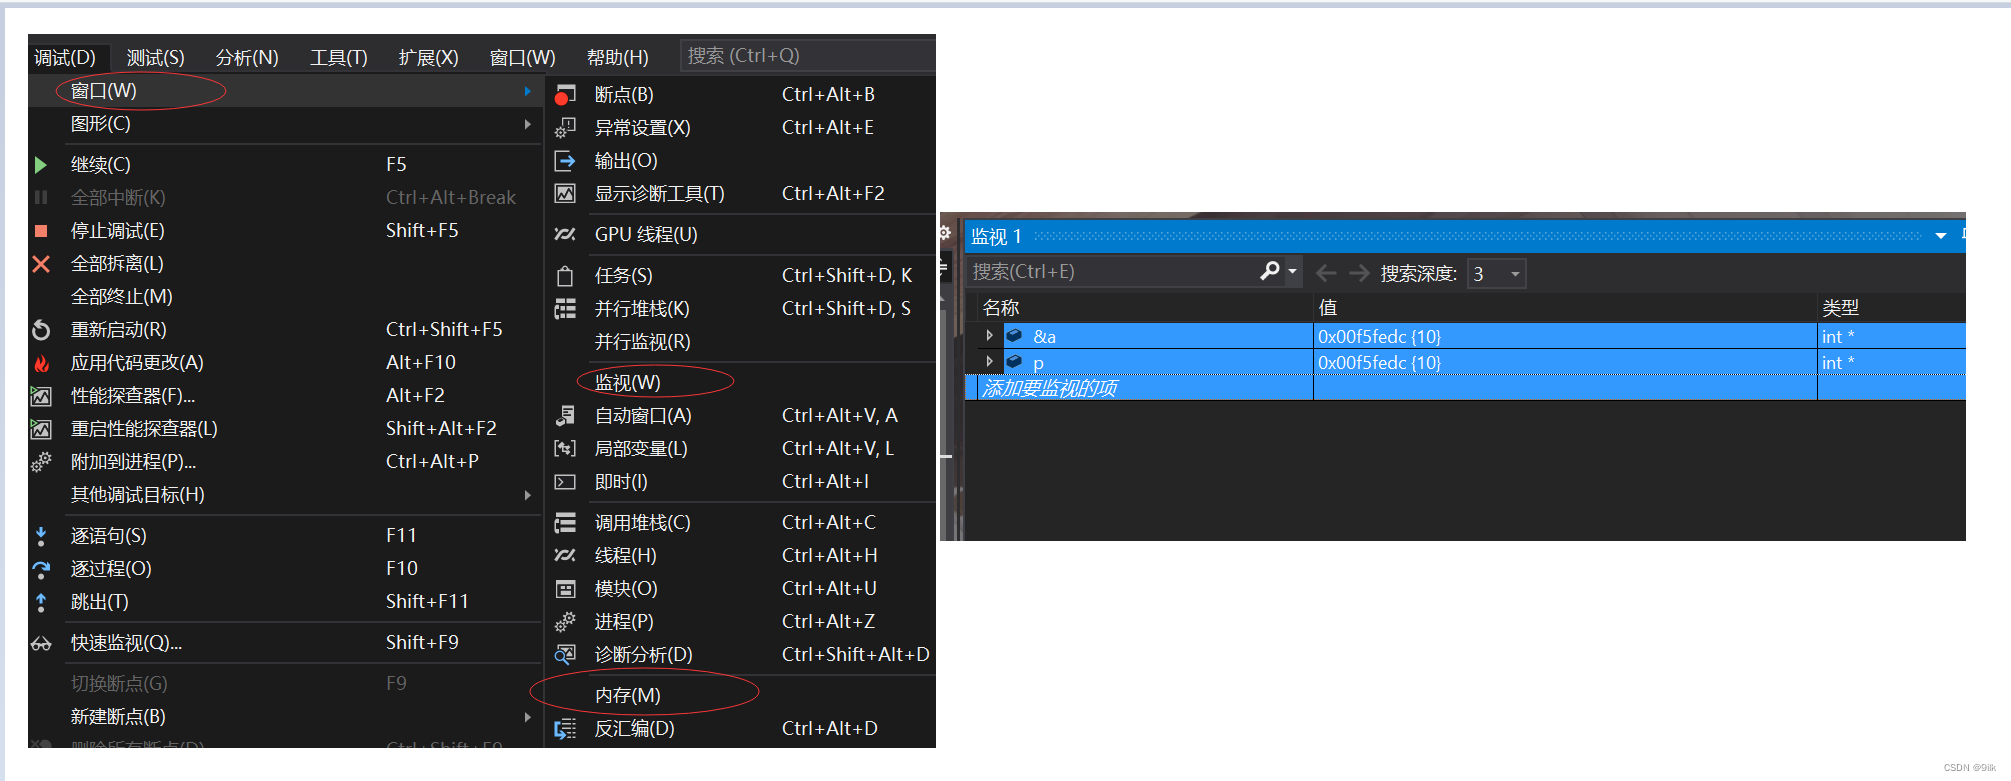Open the 分析(N) menu
The width and height of the screenshot is (2011, 781).
point(247,57)
